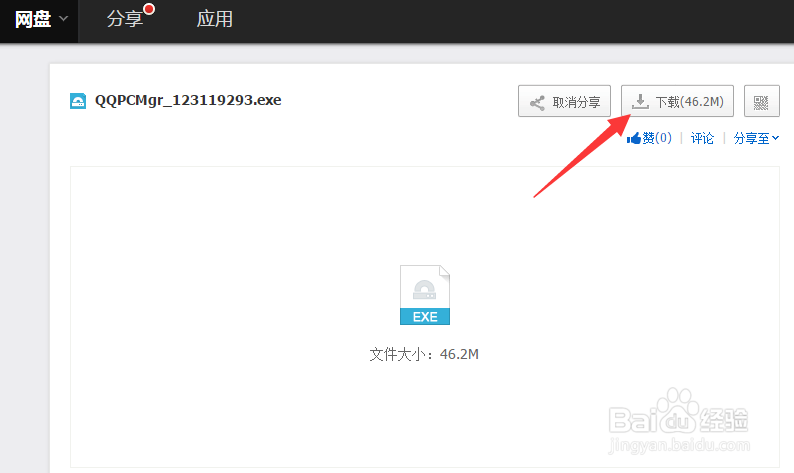This screenshot has width=794, height=473.
Task: Click the share icon inside 取消分享
Action: 537,102
